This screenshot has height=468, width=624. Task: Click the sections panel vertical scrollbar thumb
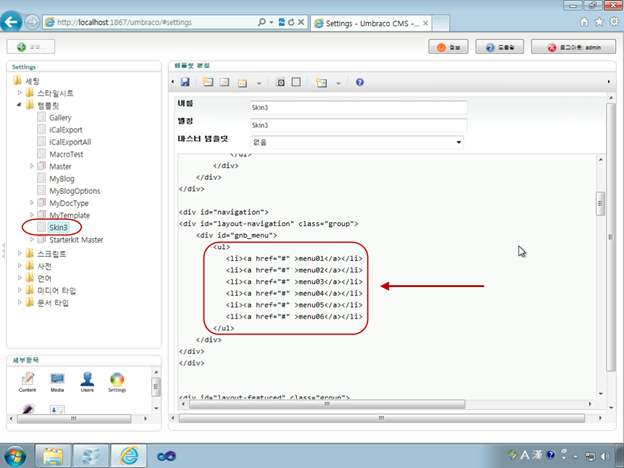(x=156, y=387)
